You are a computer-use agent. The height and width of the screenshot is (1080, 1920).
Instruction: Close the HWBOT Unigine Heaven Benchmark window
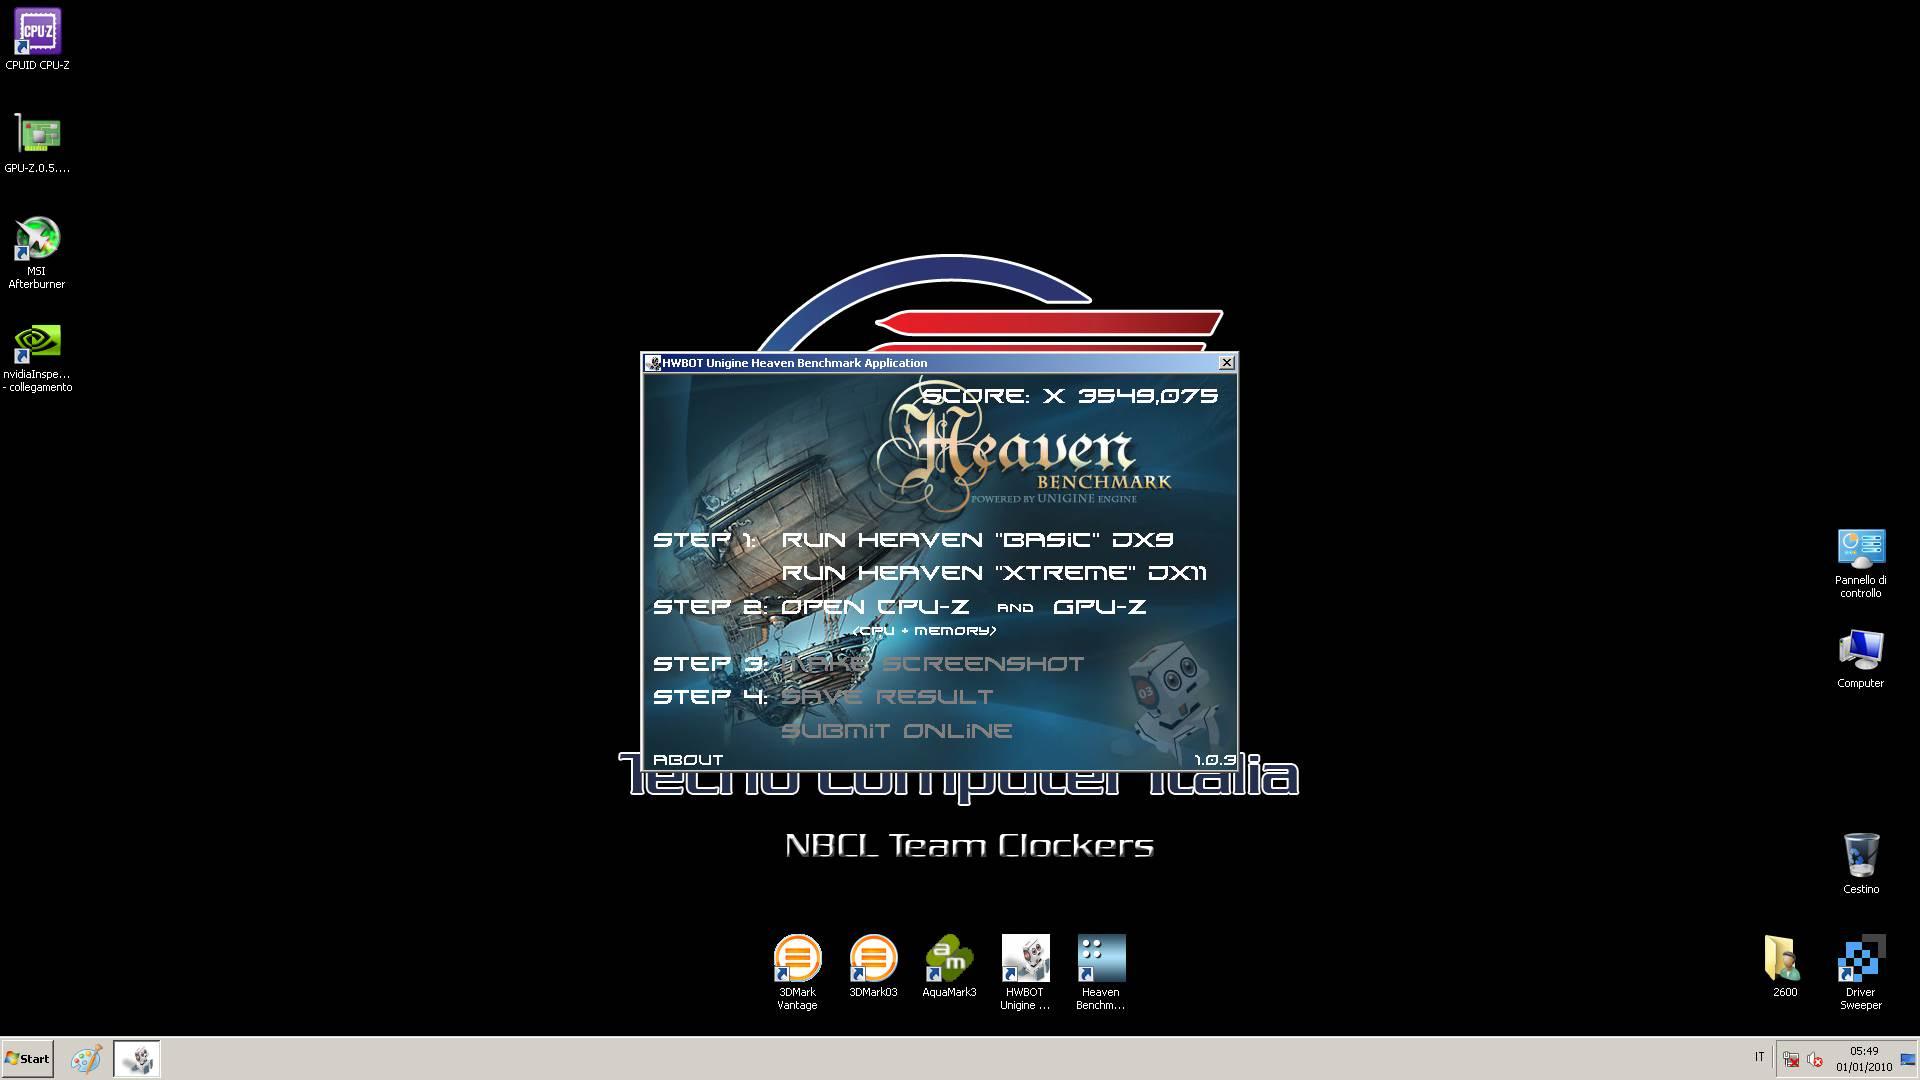[1227, 363]
